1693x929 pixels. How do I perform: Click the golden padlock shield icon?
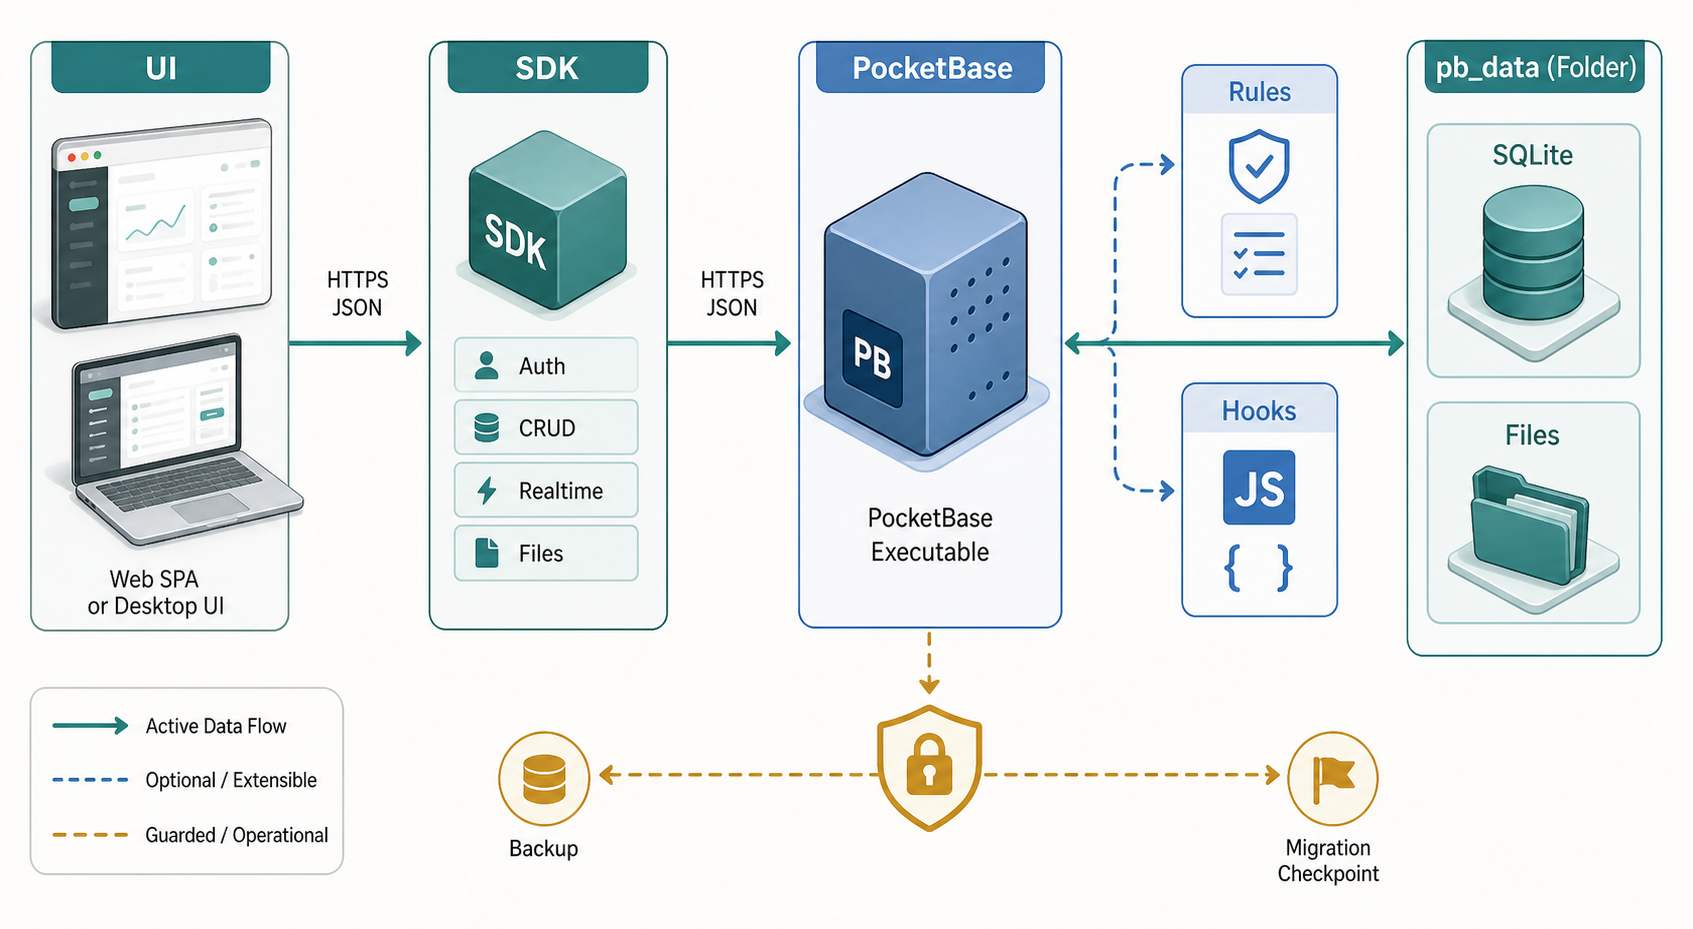(x=929, y=768)
